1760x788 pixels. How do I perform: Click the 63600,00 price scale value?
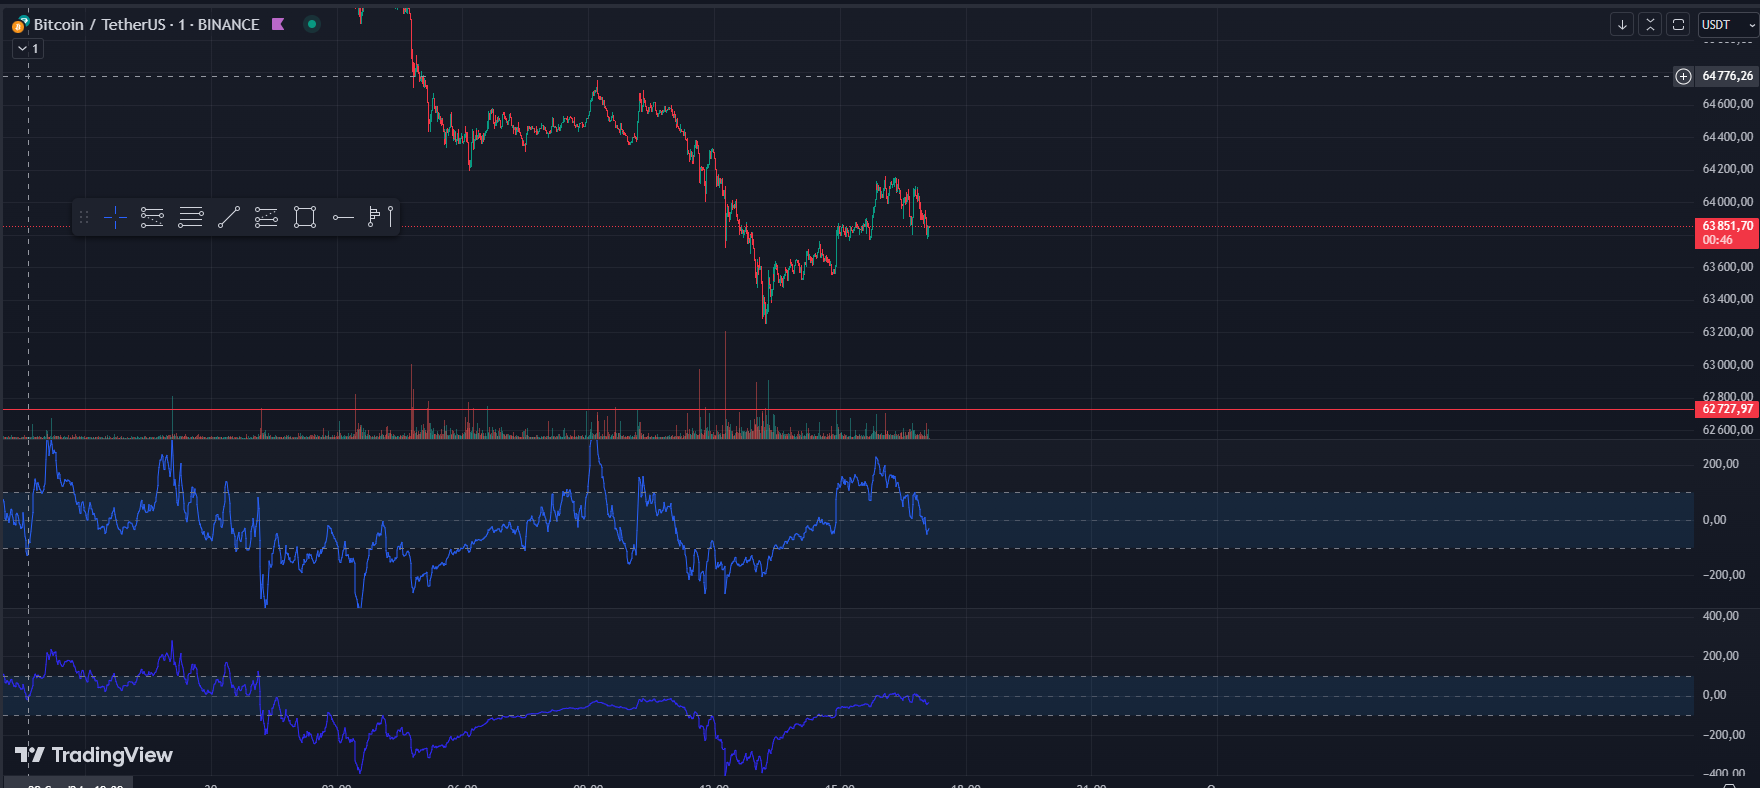(x=1727, y=267)
